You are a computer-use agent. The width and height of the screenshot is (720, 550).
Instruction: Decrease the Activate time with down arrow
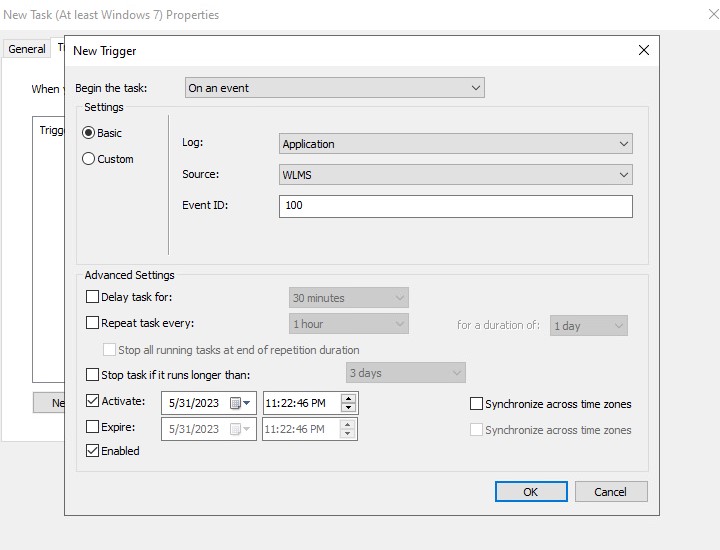pyautogui.click(x=349, y=407)
